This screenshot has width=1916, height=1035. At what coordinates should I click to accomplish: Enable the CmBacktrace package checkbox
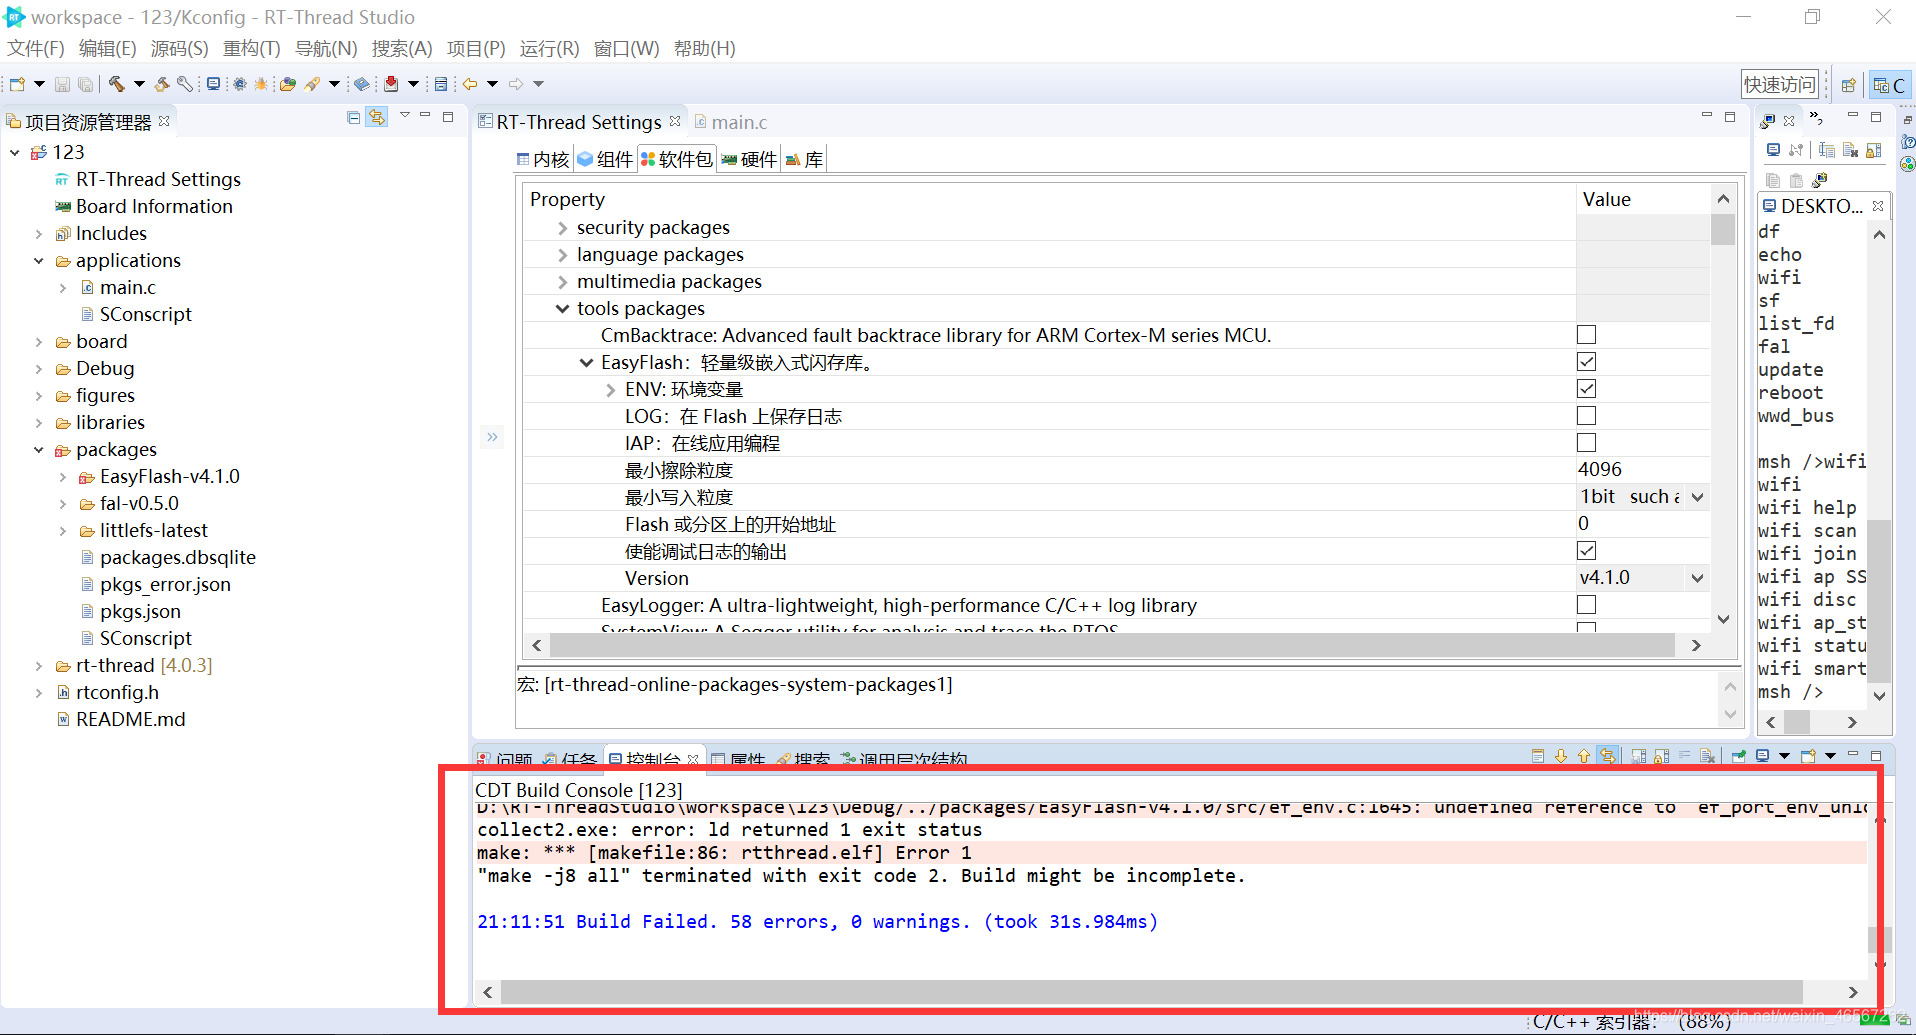pyautogui.click(x=1586, y=334)
